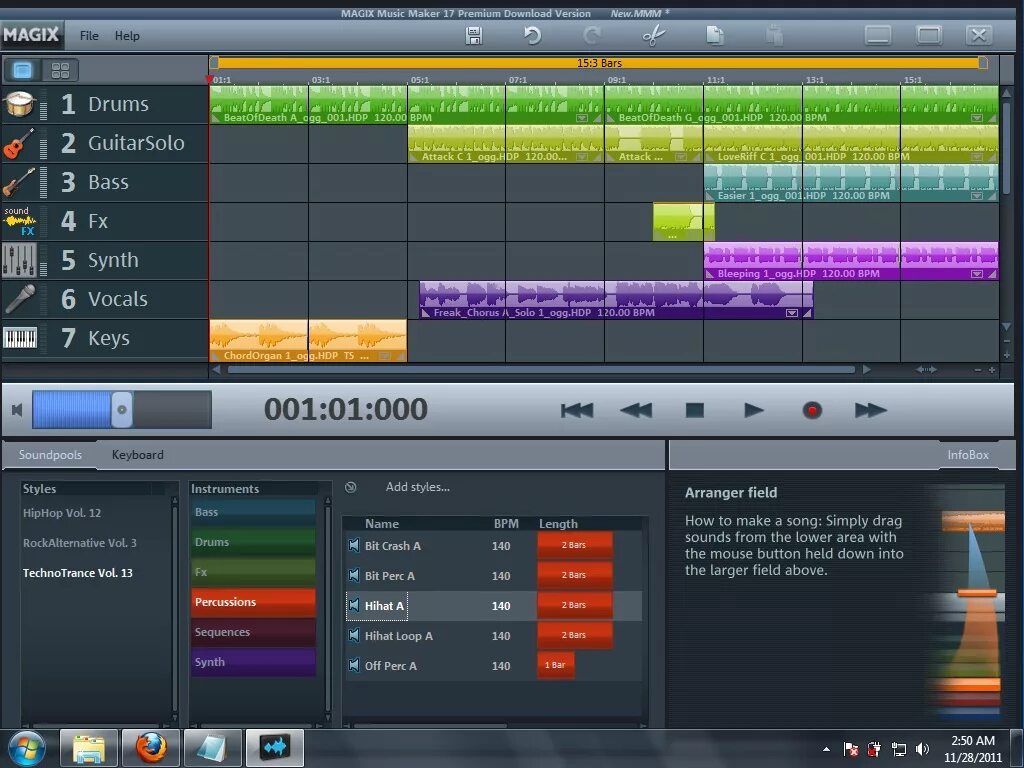Click the sound FX track icon
Screen dimensions: 1024x768
pos(19,221)
